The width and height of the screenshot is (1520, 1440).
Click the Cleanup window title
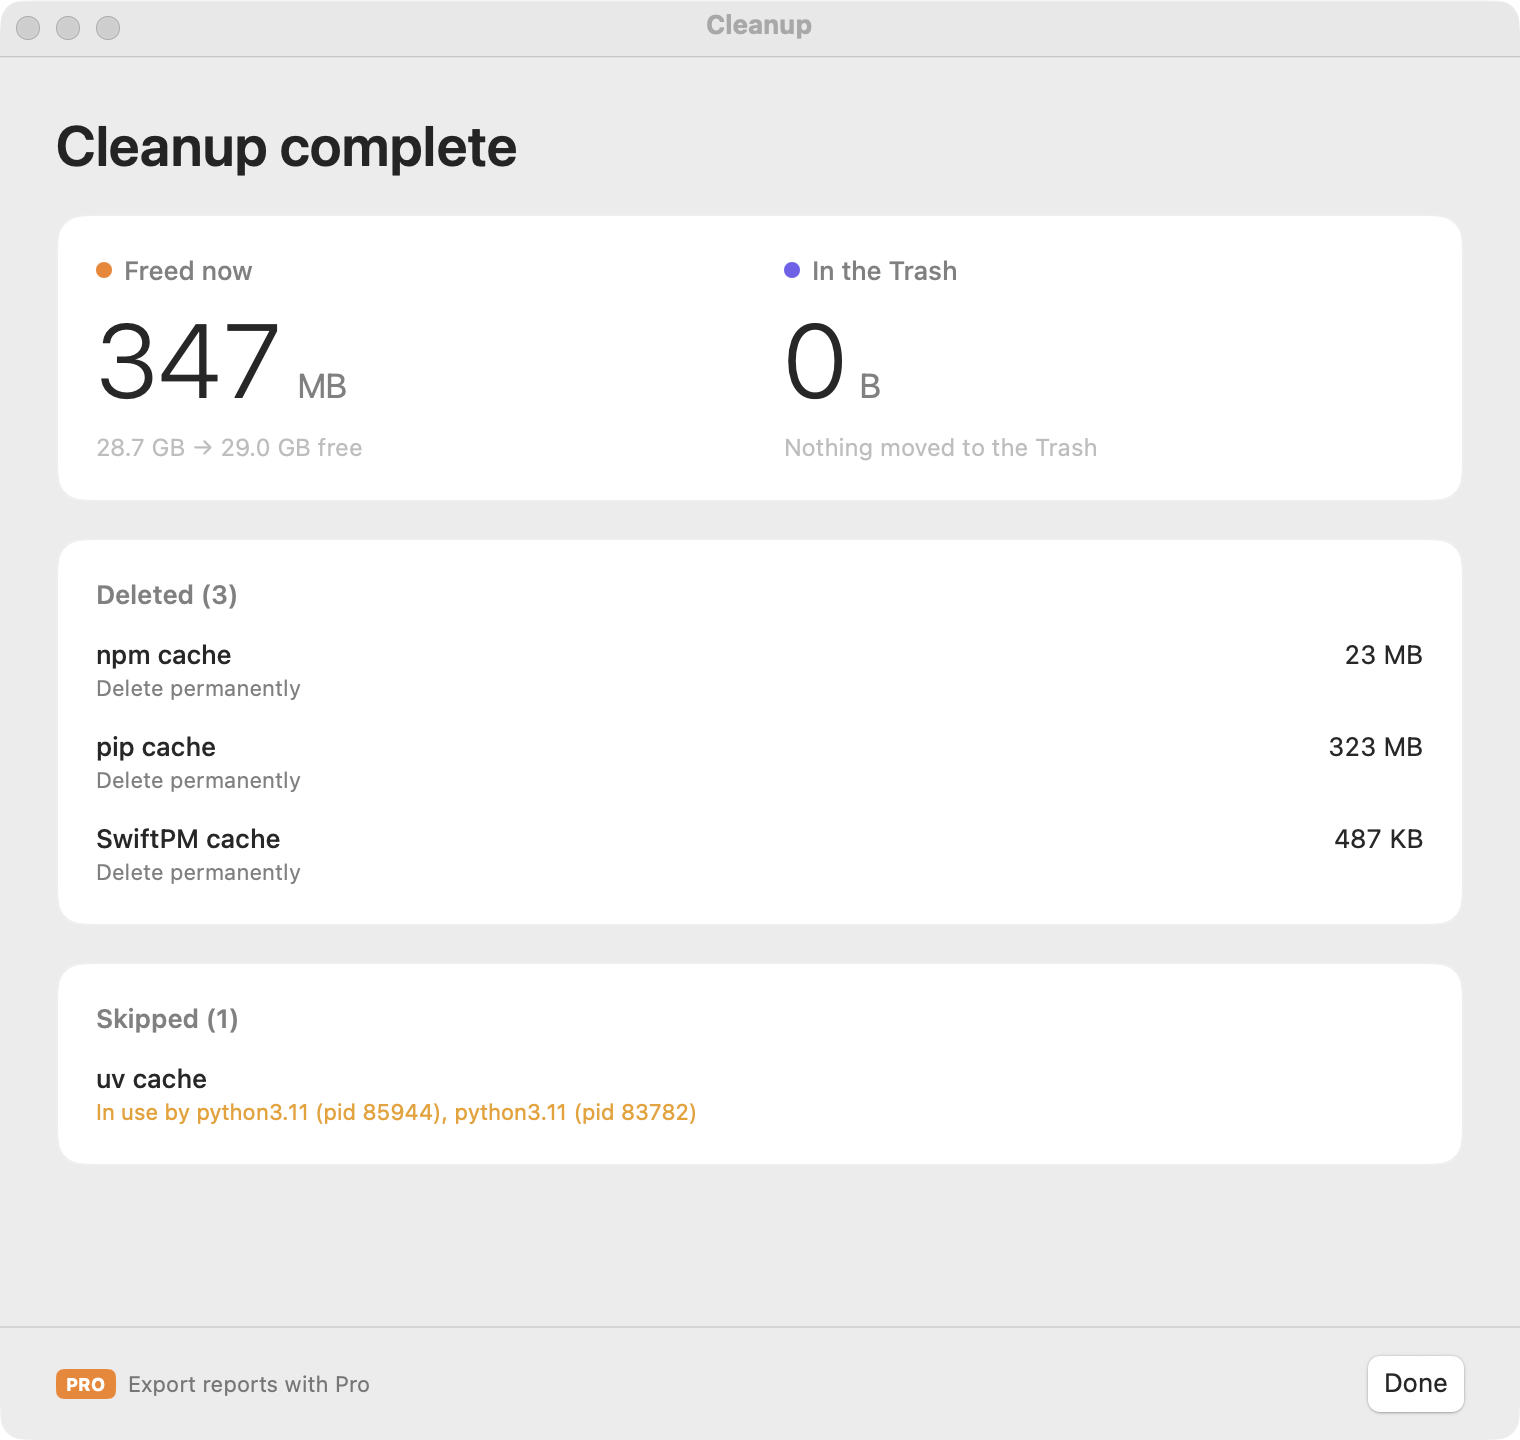[759, 25]
